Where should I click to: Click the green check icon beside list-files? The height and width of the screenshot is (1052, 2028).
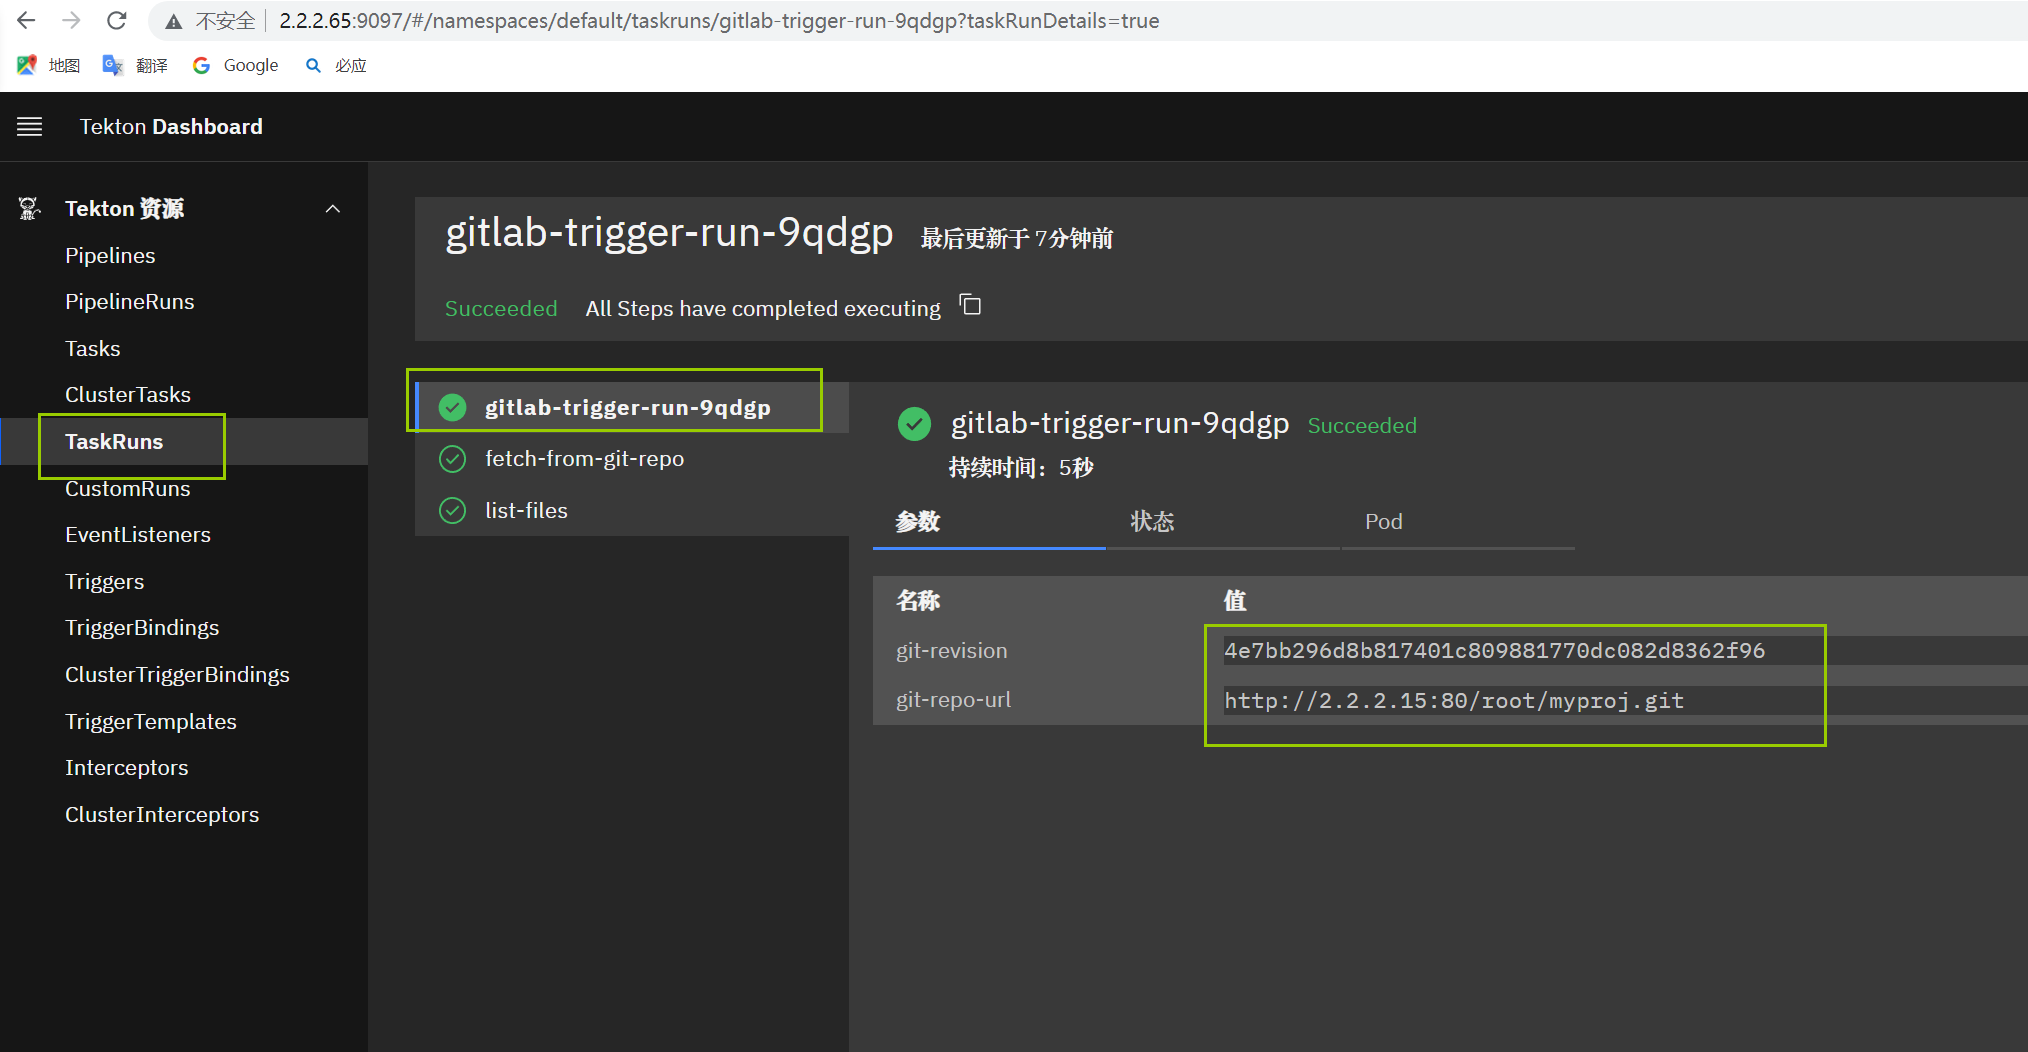(453, 511)
